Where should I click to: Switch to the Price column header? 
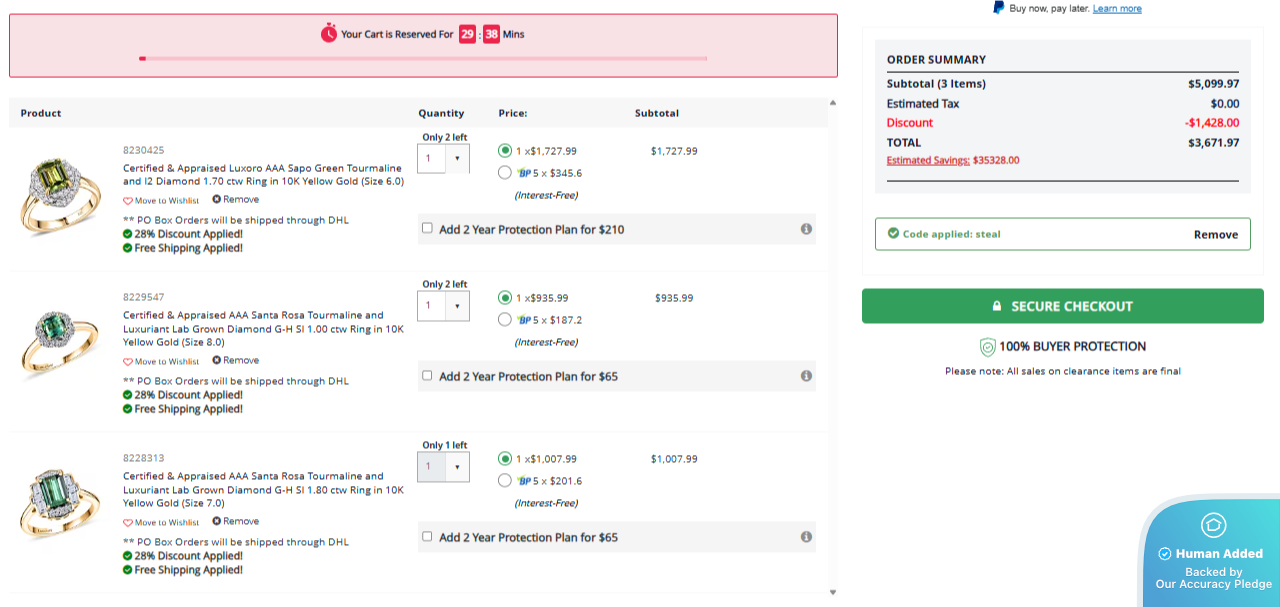pyautogui.click(x=508, y=113)
